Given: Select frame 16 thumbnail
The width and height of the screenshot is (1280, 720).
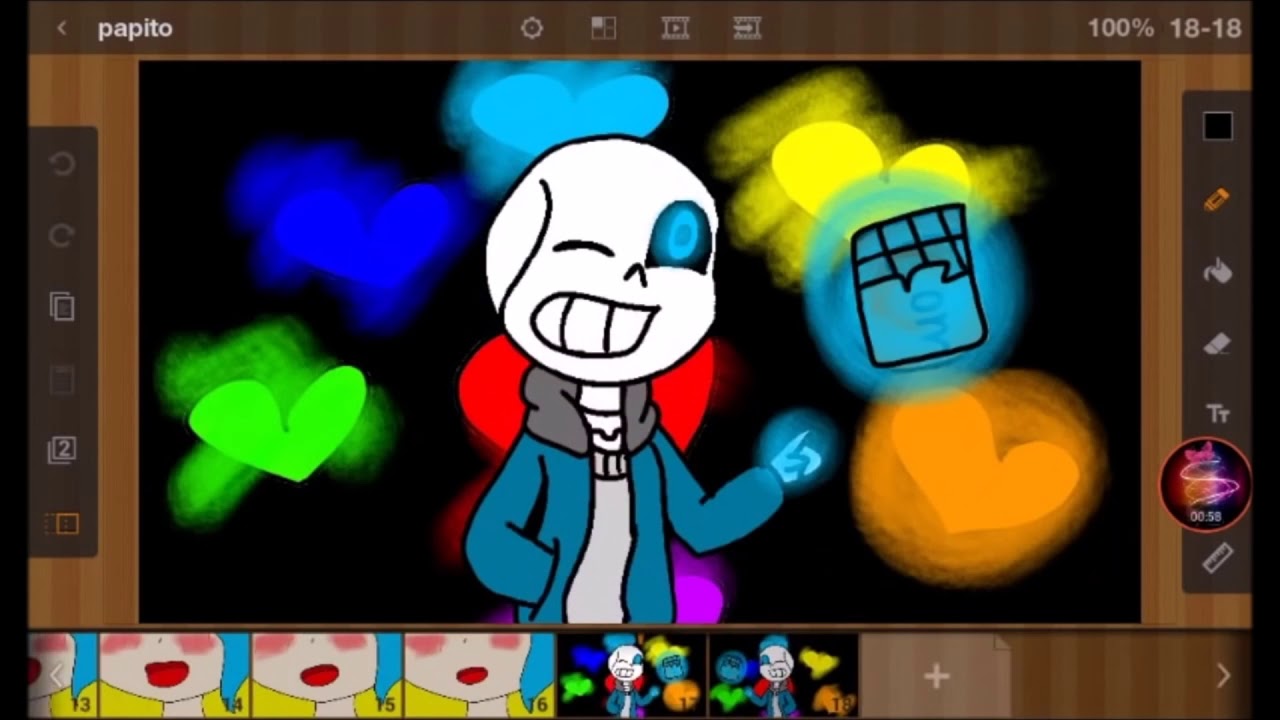Looking at the screenshot, I should coord(479,675).
